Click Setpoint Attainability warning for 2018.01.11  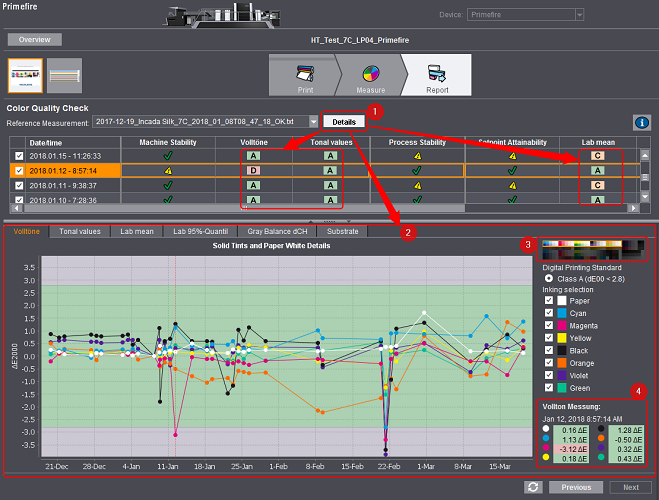513,185
